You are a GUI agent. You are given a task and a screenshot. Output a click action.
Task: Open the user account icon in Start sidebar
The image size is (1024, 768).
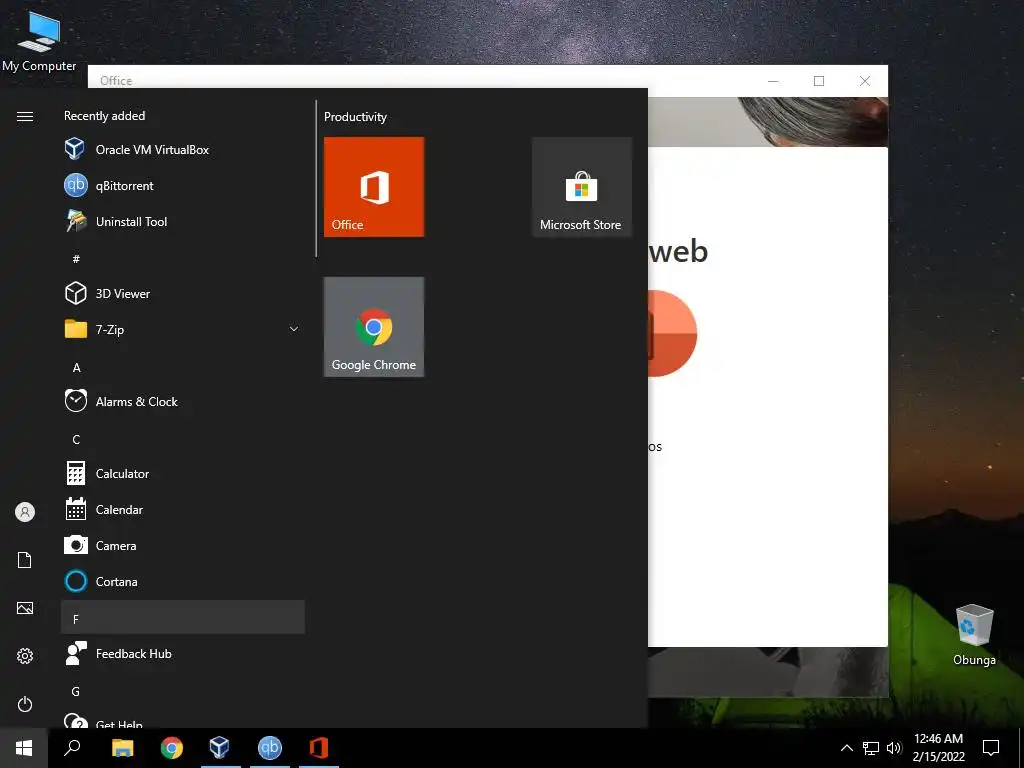[25, 512]
